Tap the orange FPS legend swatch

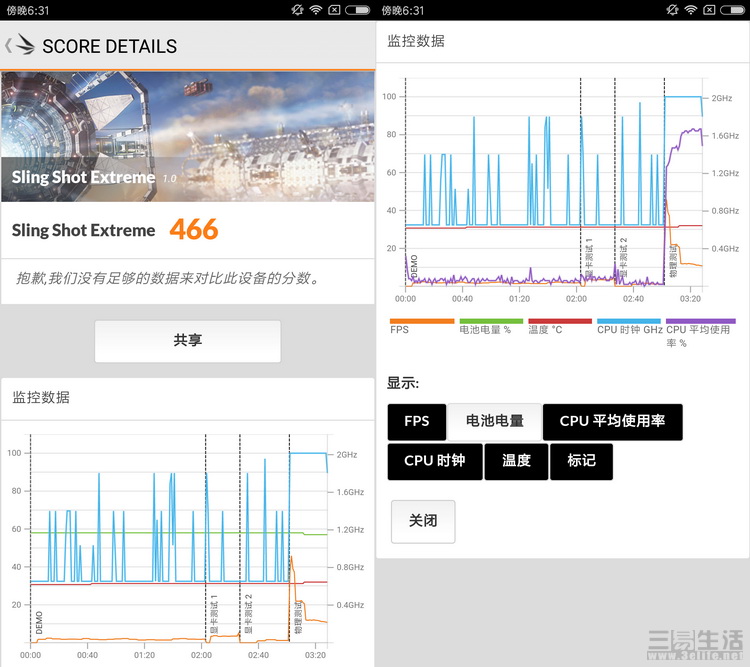pos(422,321)
